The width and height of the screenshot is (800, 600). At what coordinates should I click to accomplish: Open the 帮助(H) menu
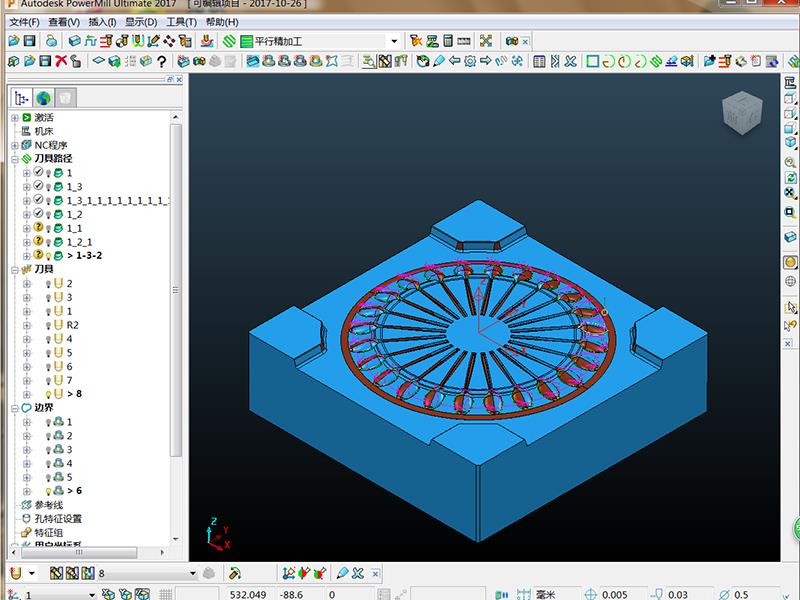[x=222, y=22]
